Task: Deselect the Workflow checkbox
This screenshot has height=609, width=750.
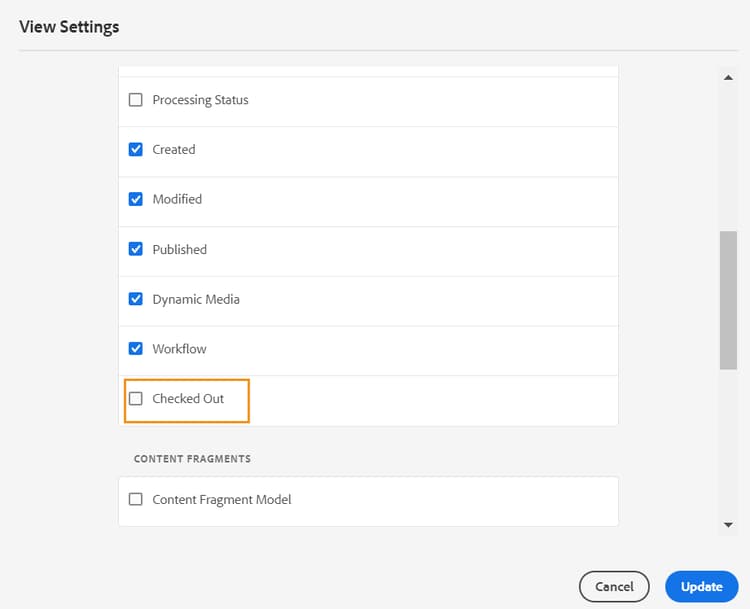Action: point(136,349)
